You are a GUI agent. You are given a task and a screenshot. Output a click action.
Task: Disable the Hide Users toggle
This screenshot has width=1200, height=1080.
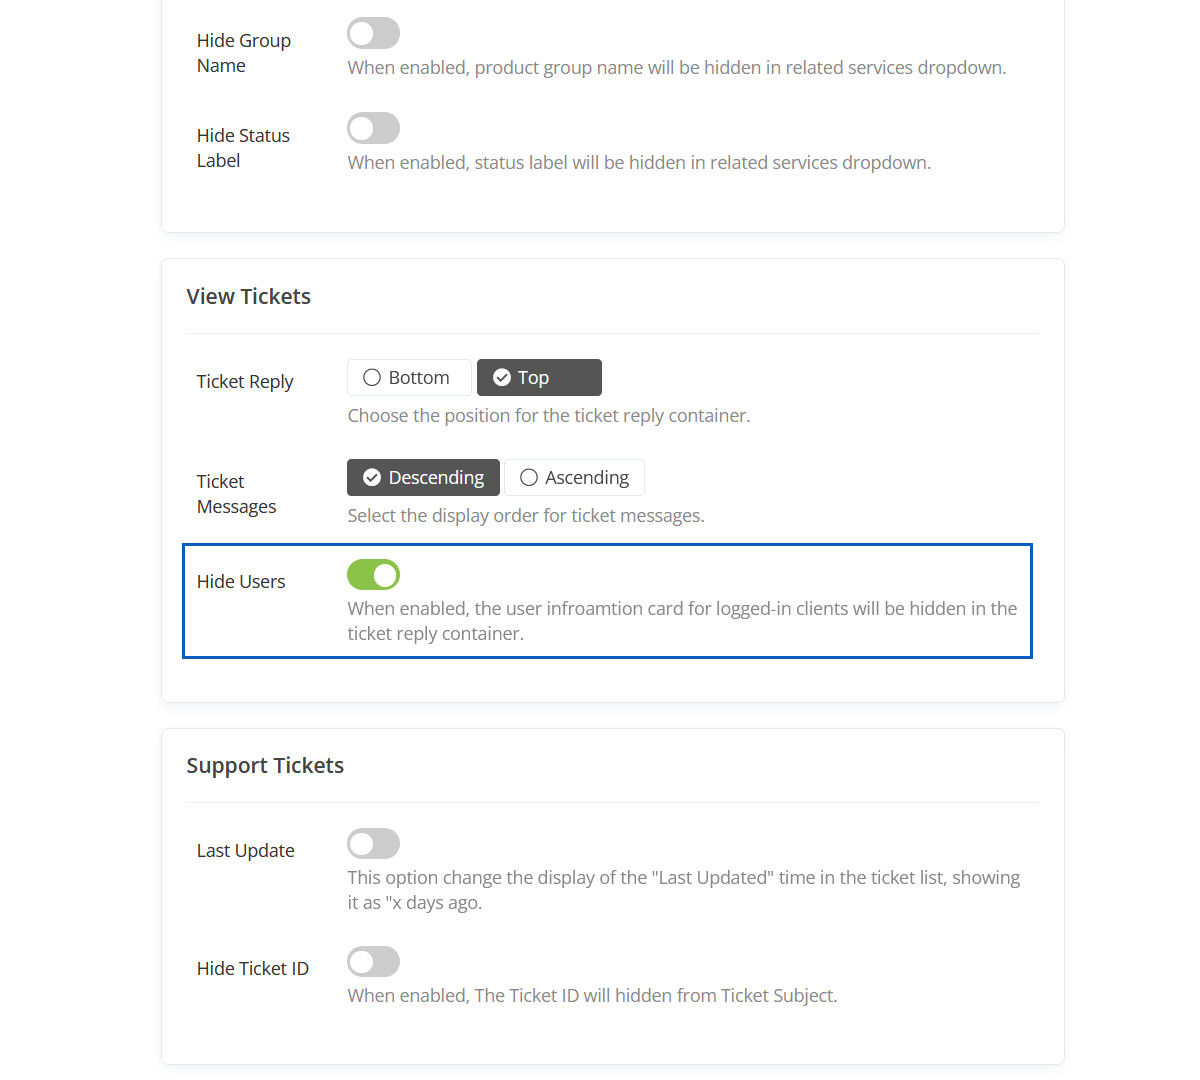point(373,575)
